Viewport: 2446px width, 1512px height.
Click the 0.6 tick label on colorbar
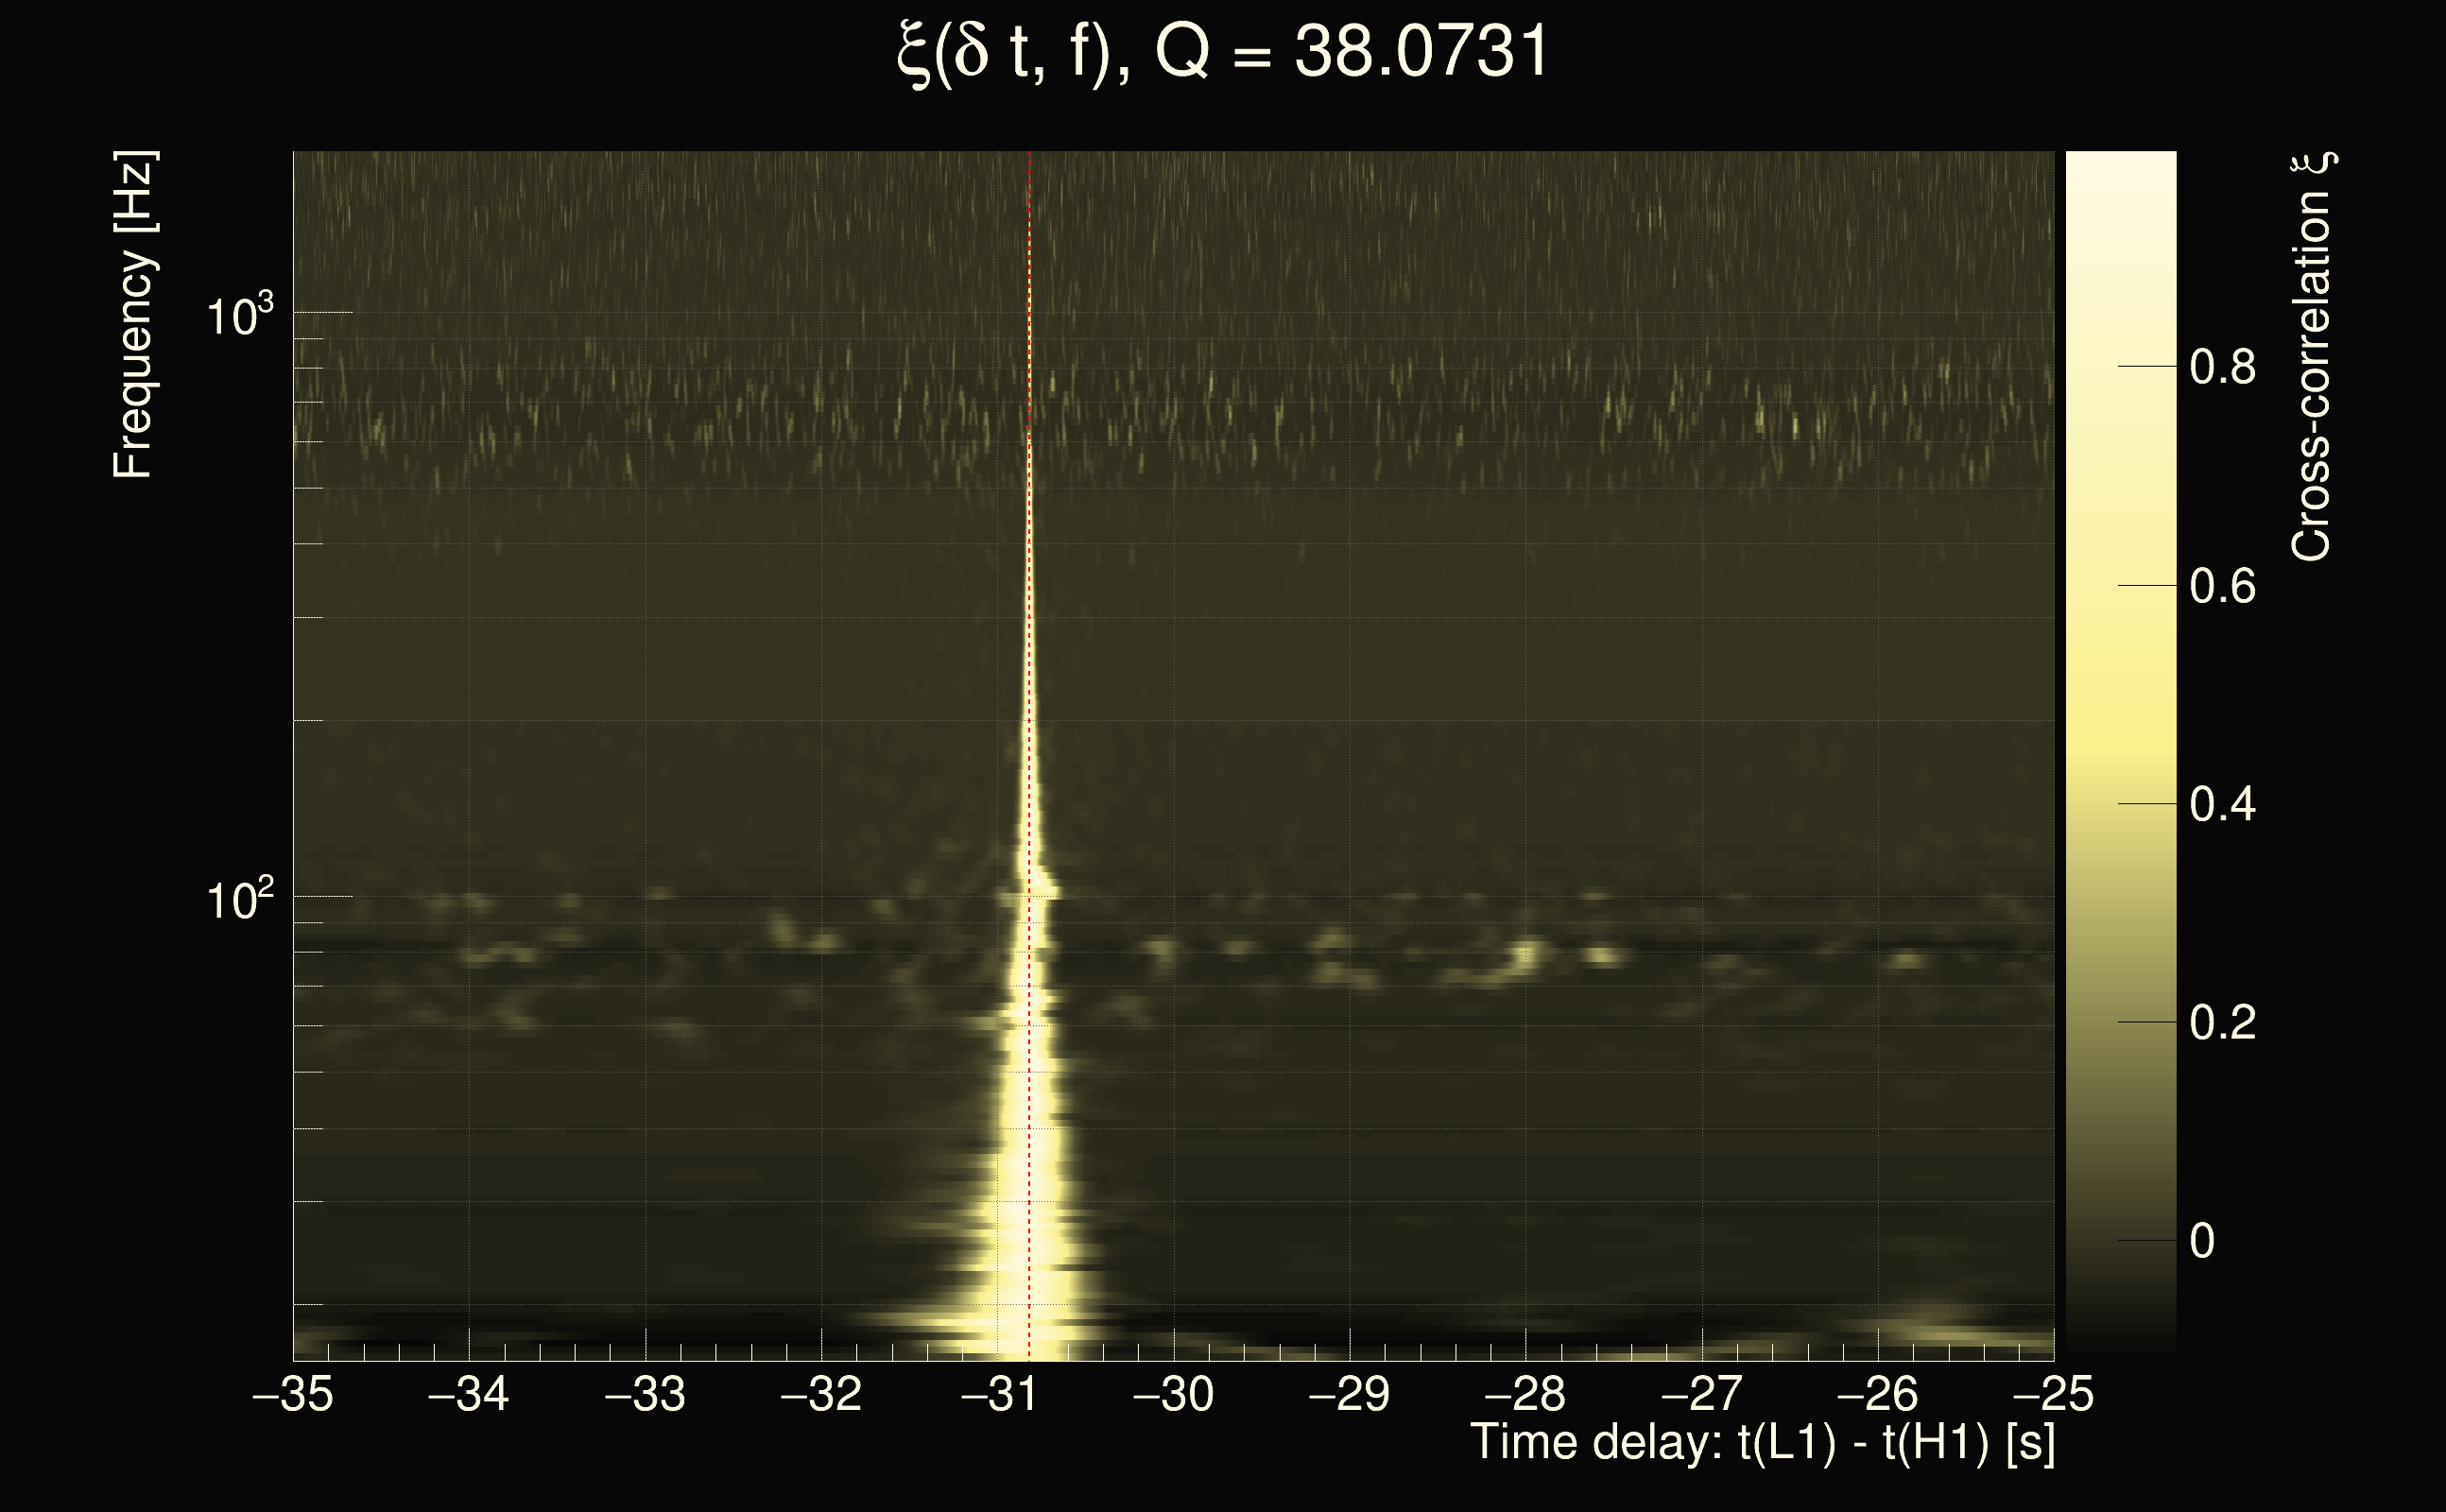[x=2222, y=586]
